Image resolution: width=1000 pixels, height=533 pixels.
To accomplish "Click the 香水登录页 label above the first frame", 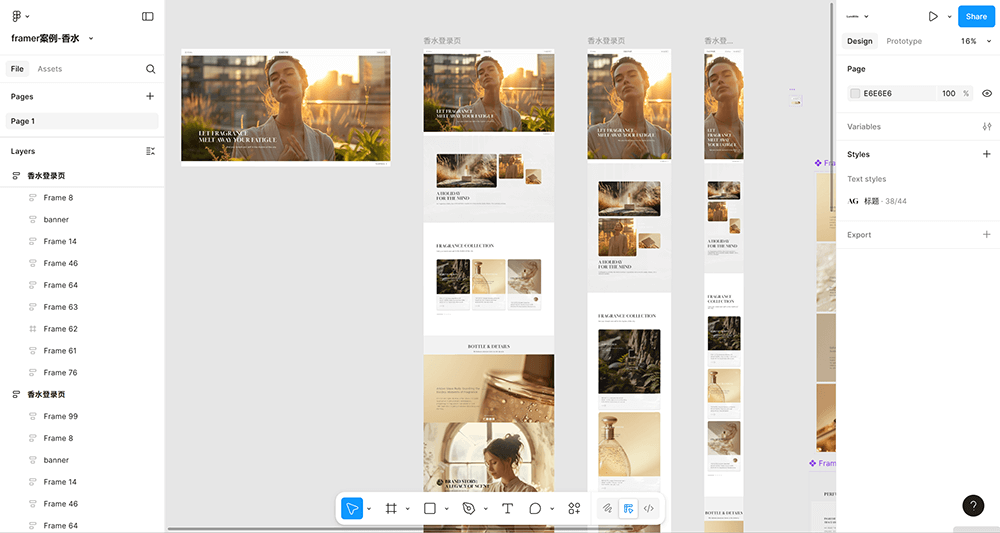I will coord(442,41).
